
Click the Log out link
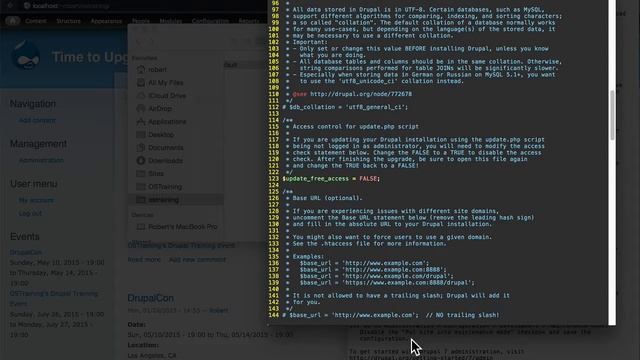tap(30, 213)
